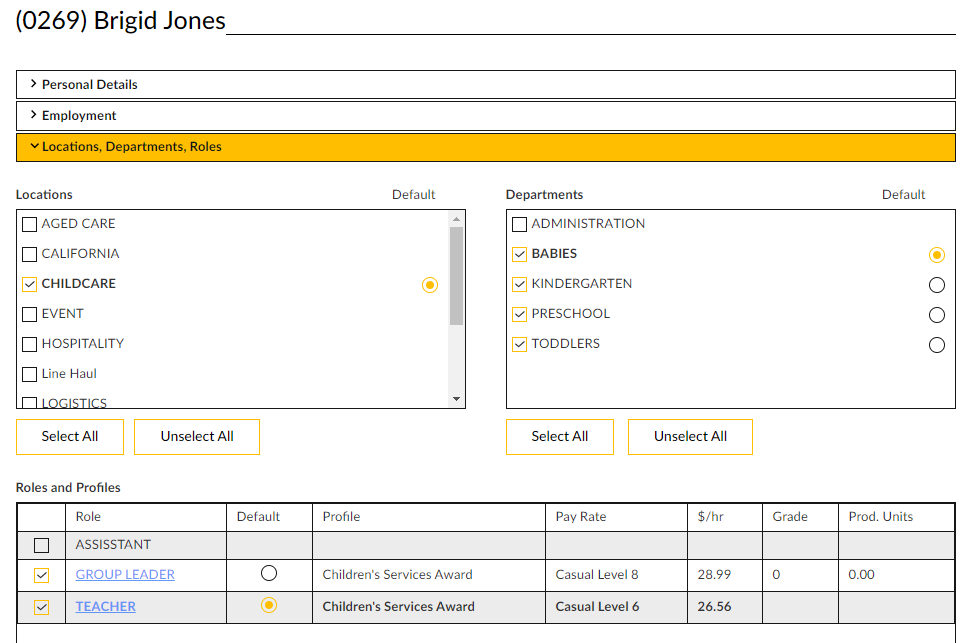Select the HOSPITALITY location checkbox
The height and width of the screenshot is (643, 967).
30,344
